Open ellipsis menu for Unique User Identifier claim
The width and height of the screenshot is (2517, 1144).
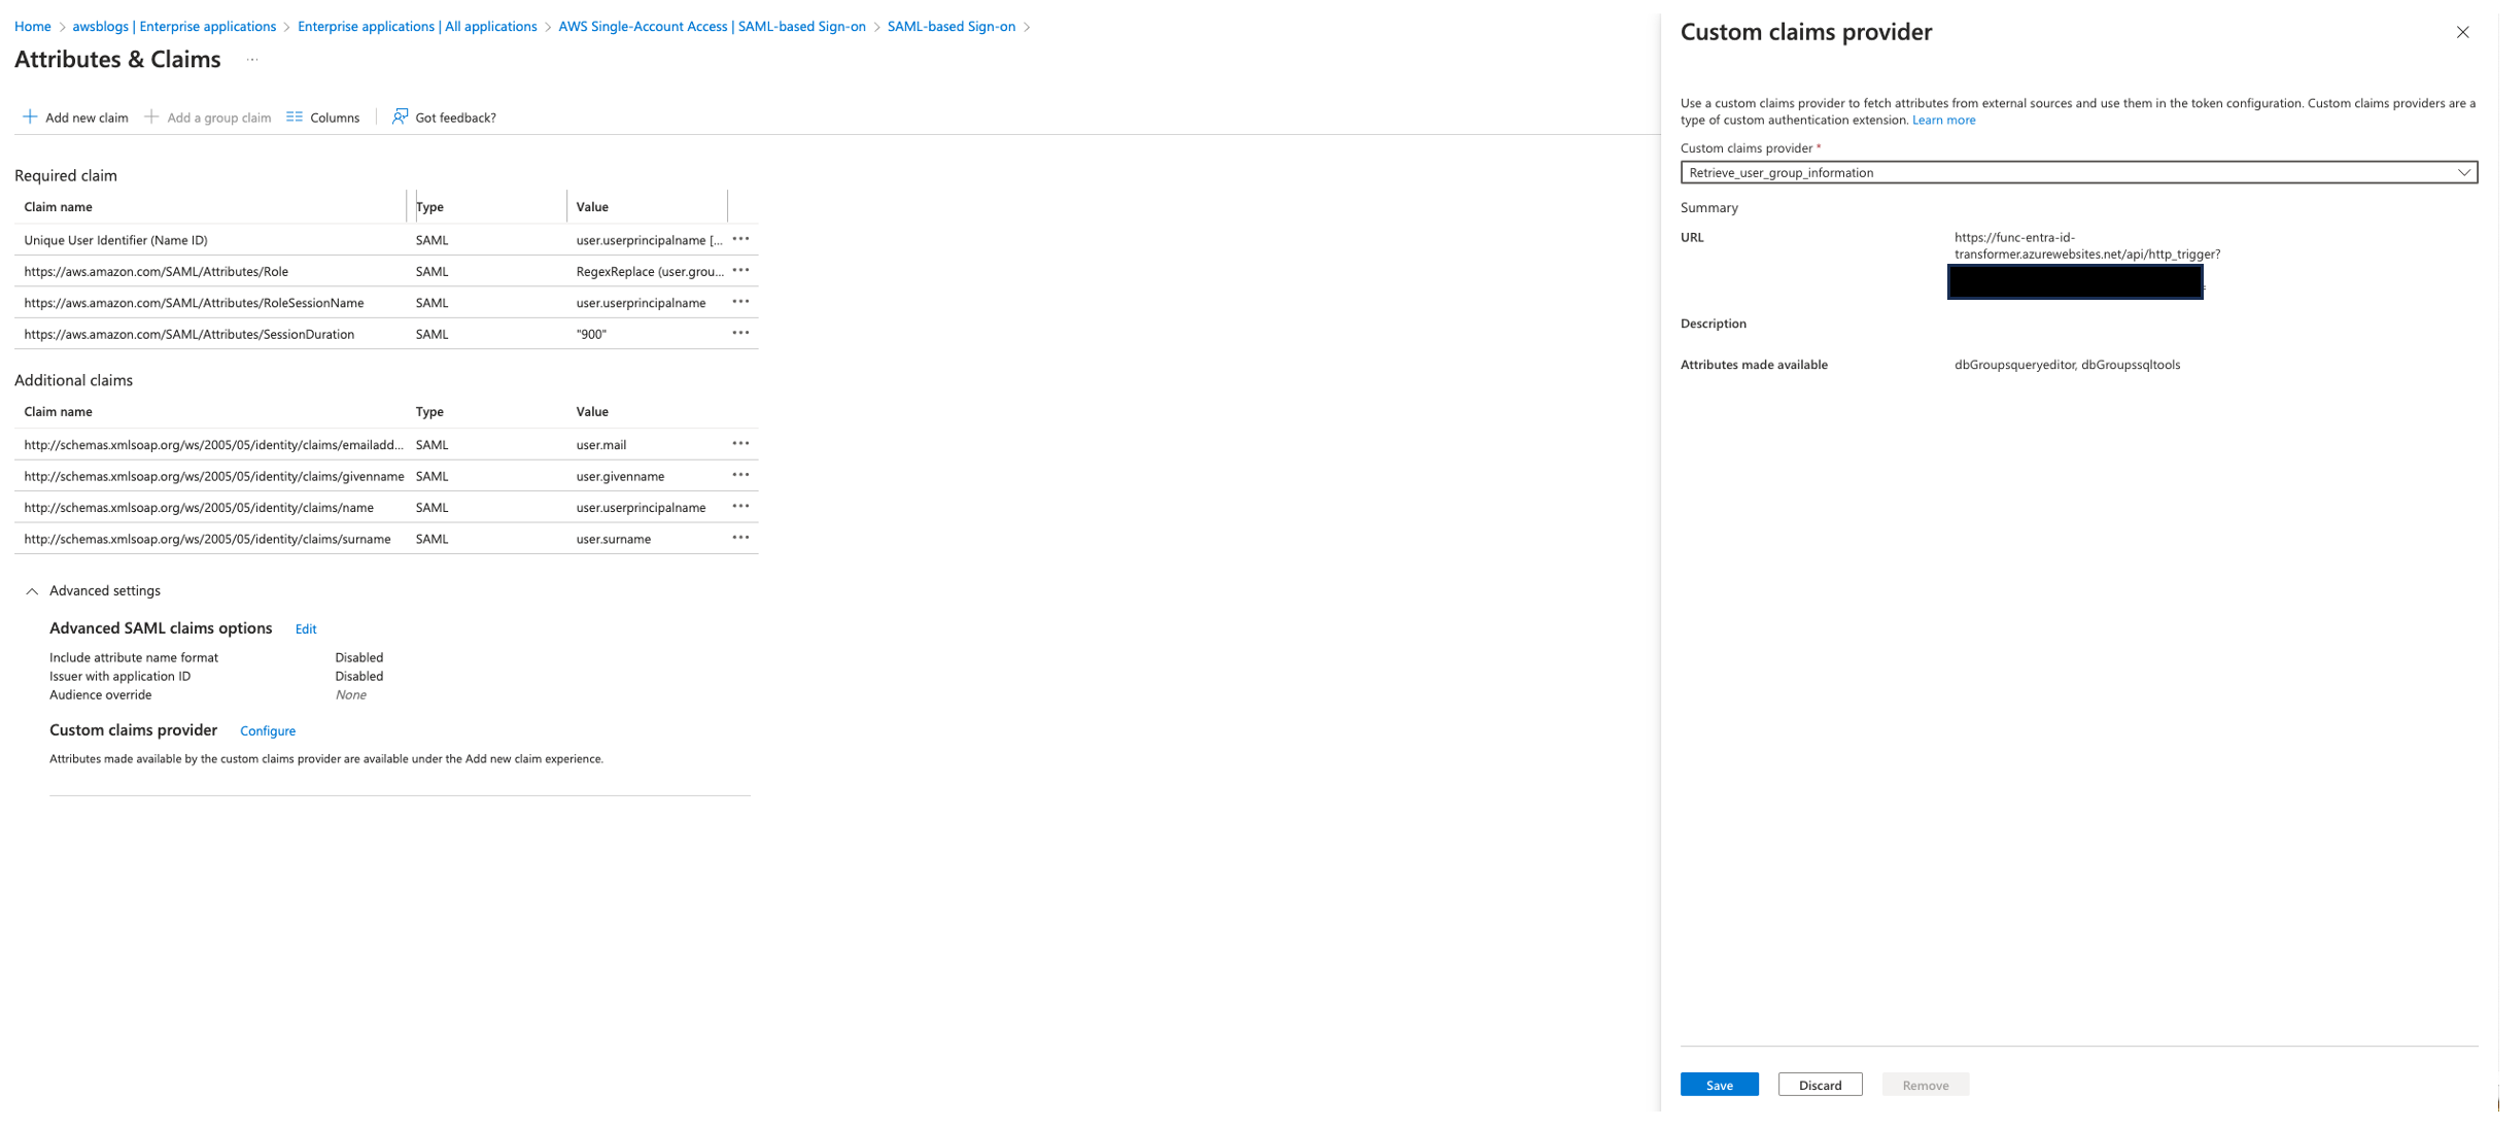740,240
